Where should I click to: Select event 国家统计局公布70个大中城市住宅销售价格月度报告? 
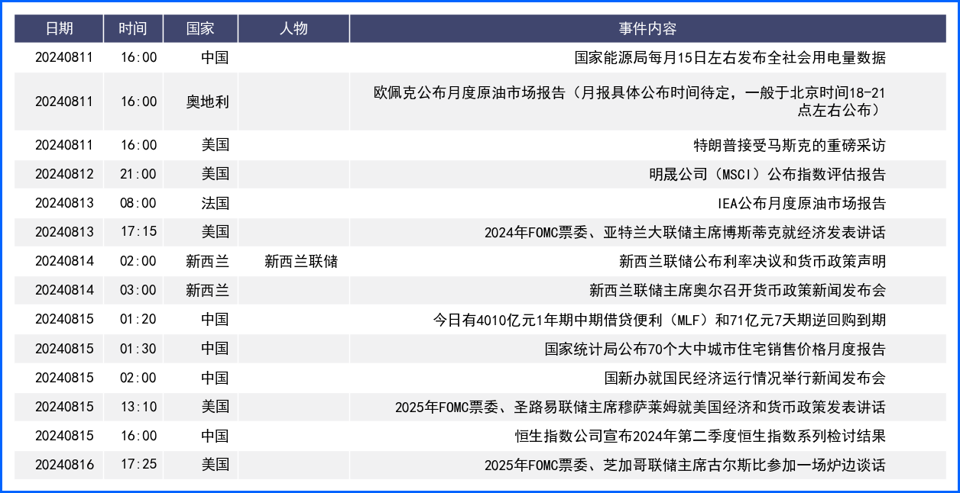coord(715,348)
